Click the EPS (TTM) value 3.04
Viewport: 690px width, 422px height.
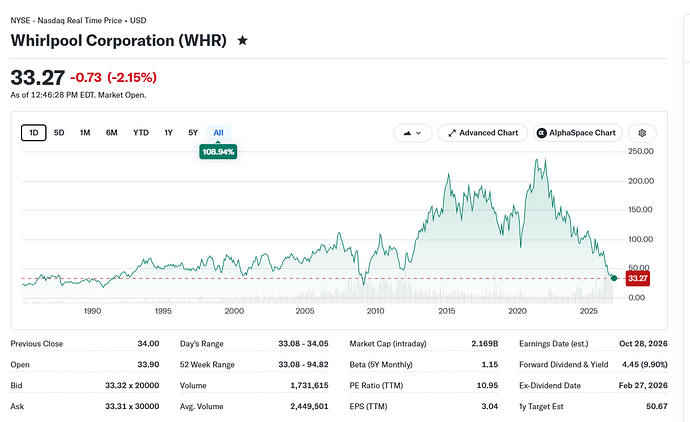tap(490, 407)
